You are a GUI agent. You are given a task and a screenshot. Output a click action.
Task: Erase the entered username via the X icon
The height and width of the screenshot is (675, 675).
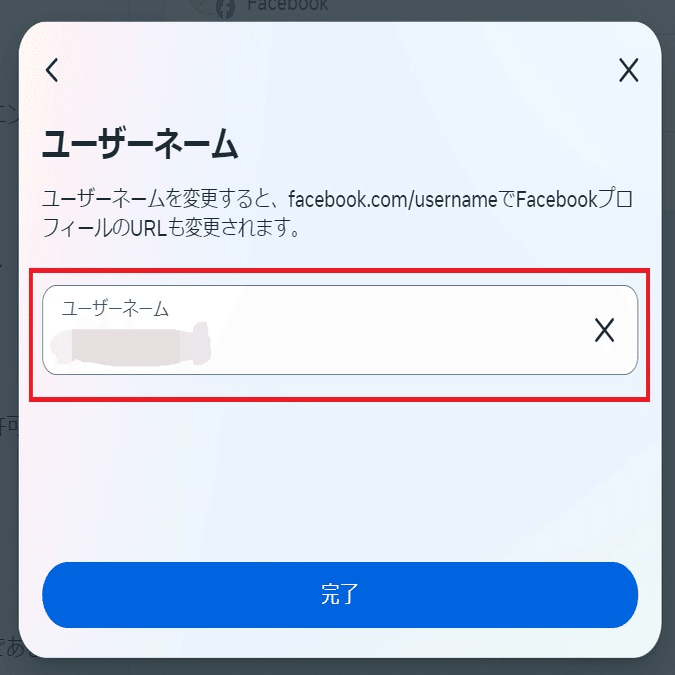pos(604,330)
